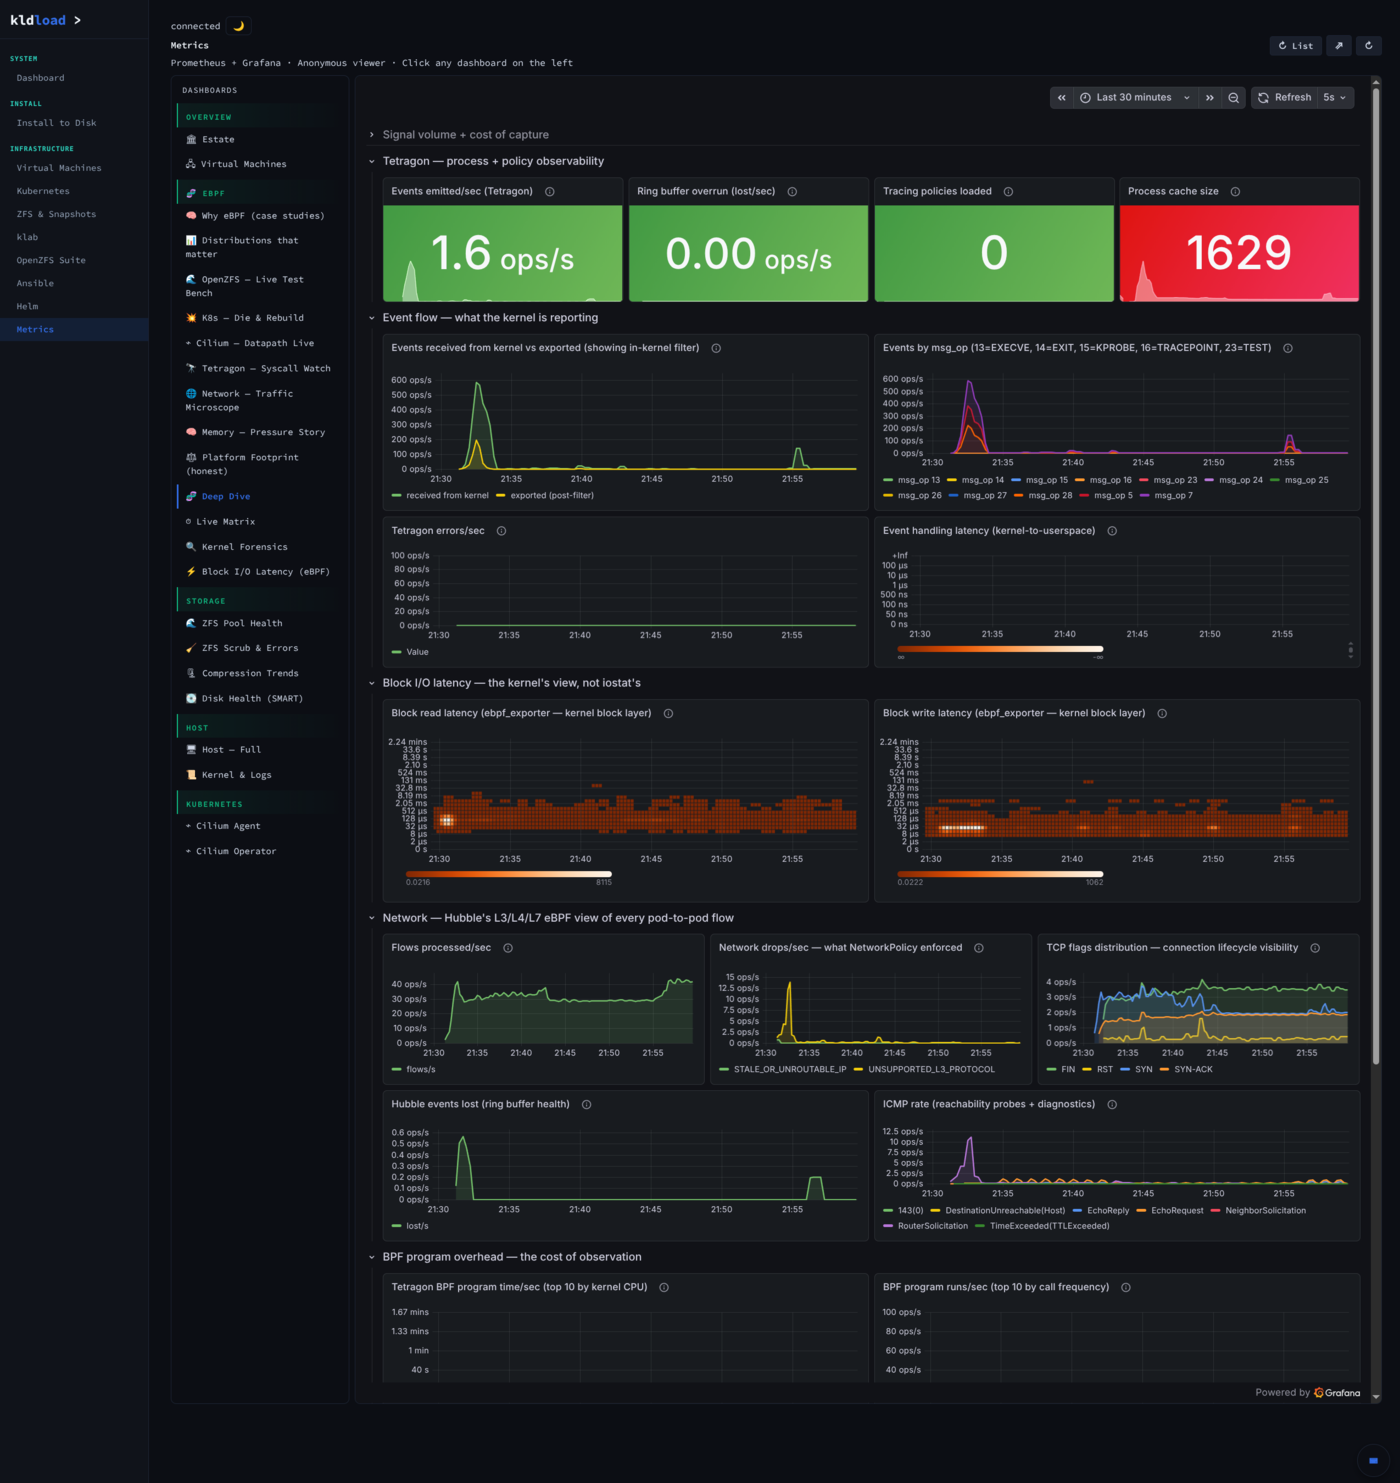Viewport: 1400px width, 1483px height.
Task: Click the Block write latency heatmap color scale
Action: [x=1000, y=874]
